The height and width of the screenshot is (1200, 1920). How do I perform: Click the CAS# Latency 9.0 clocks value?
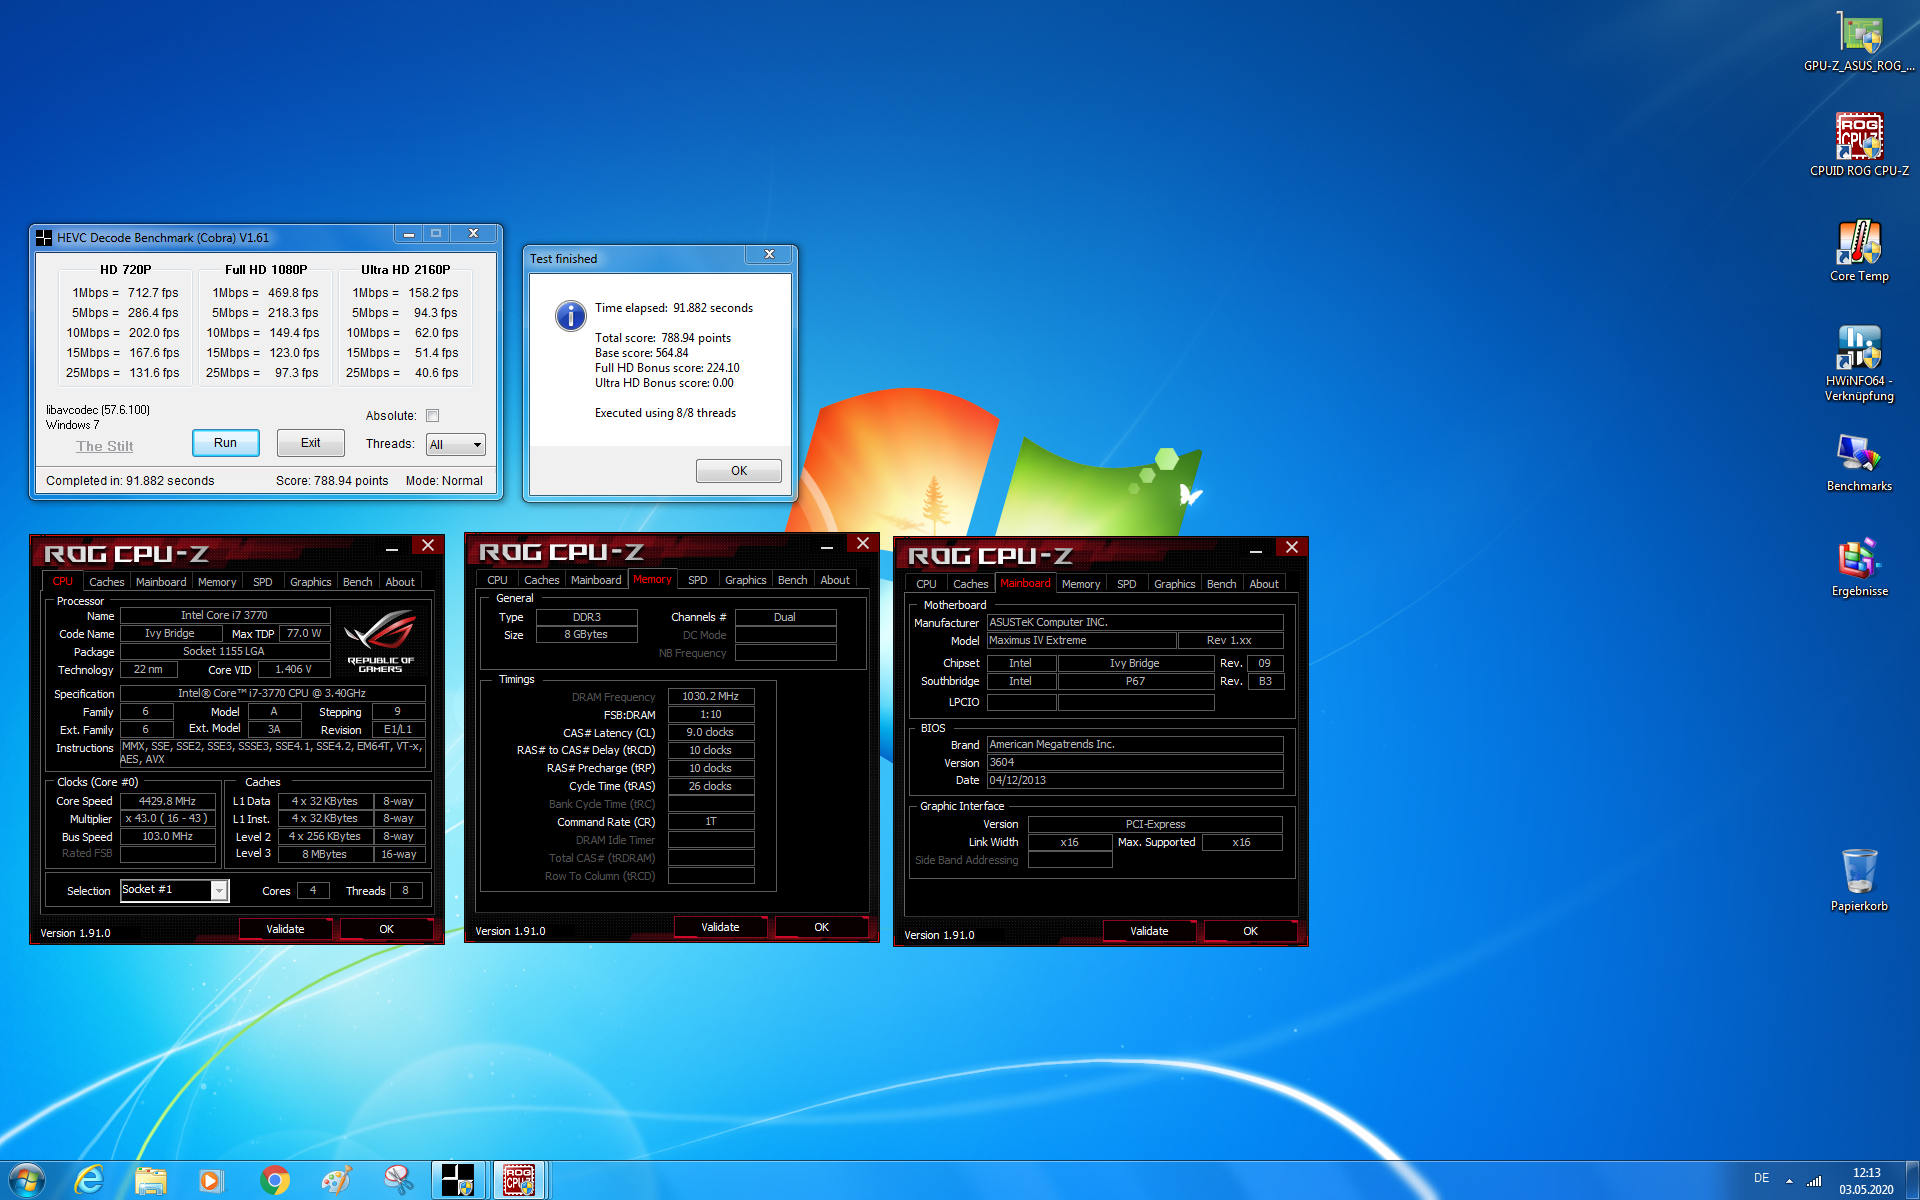coord(710,732)
